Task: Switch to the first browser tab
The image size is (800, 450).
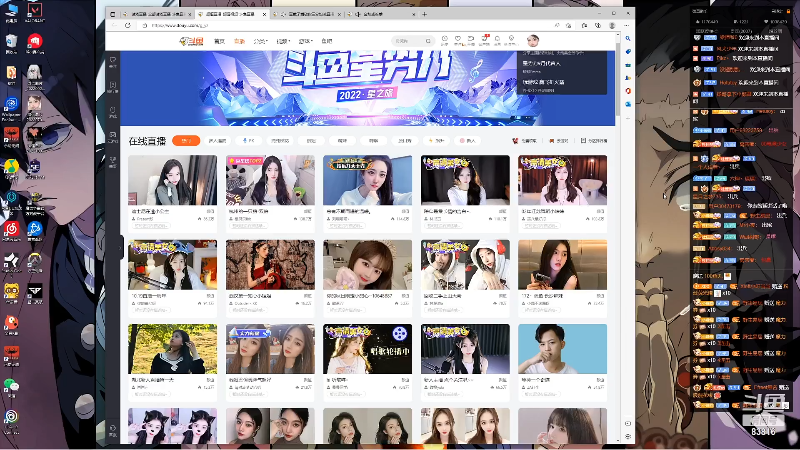Action: [x=157, y=14]
